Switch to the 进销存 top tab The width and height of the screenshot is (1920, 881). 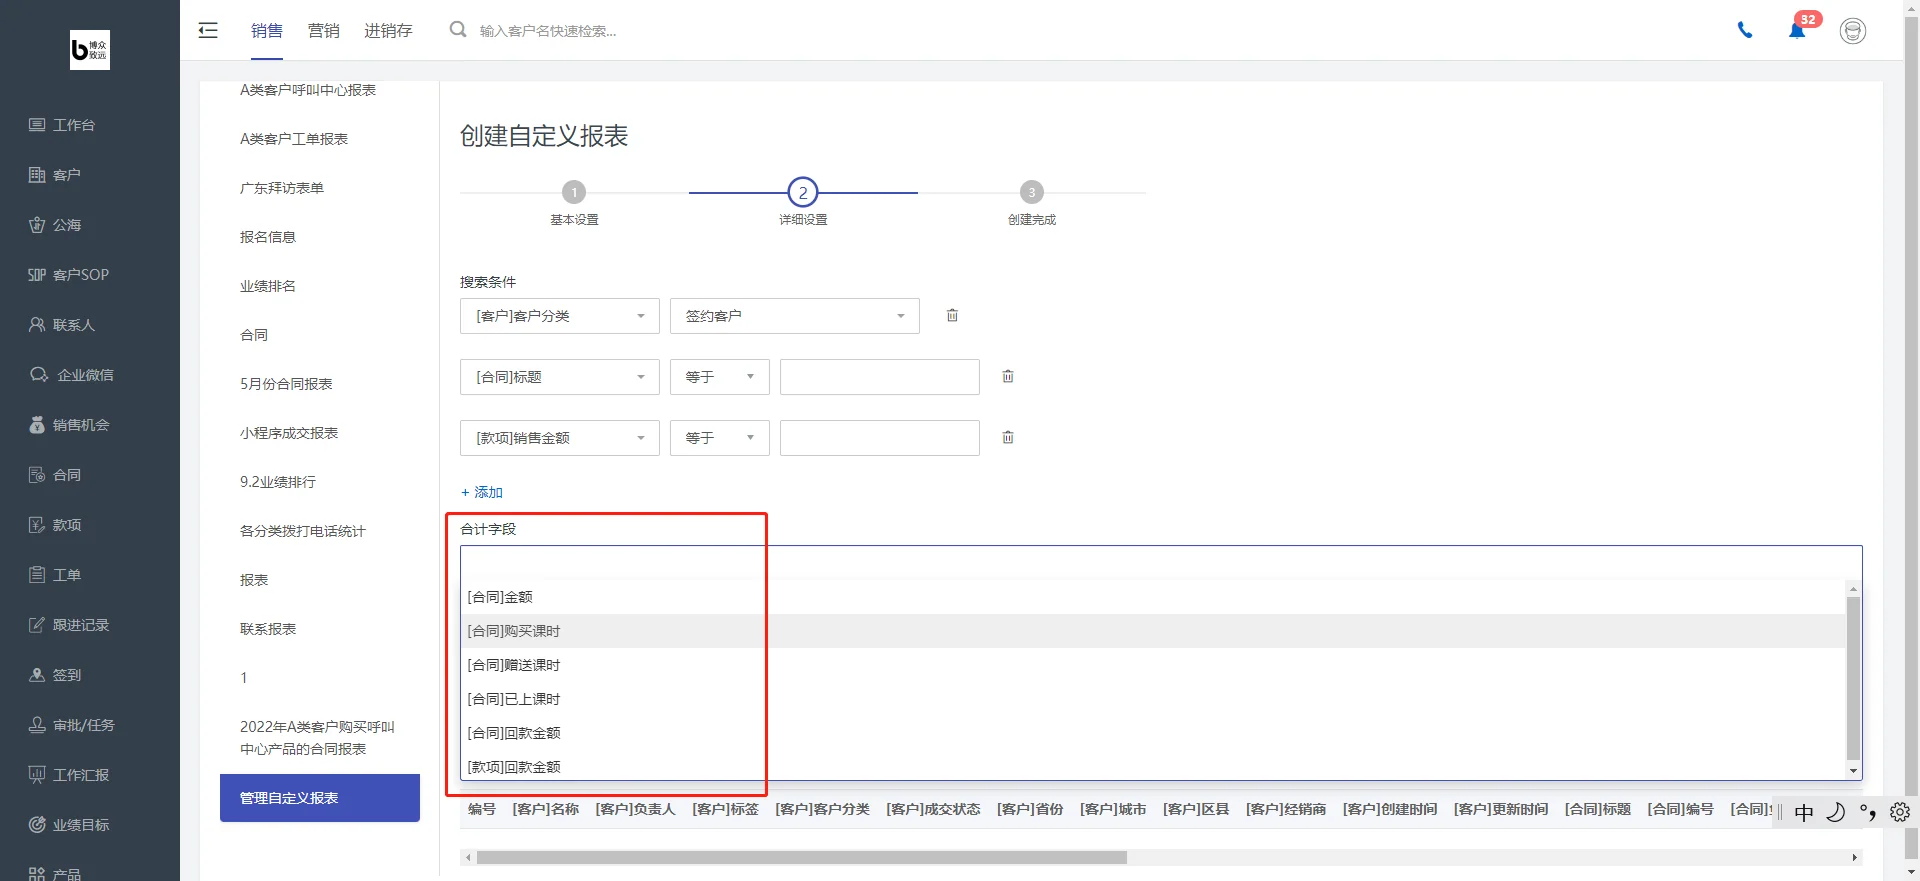388,31
